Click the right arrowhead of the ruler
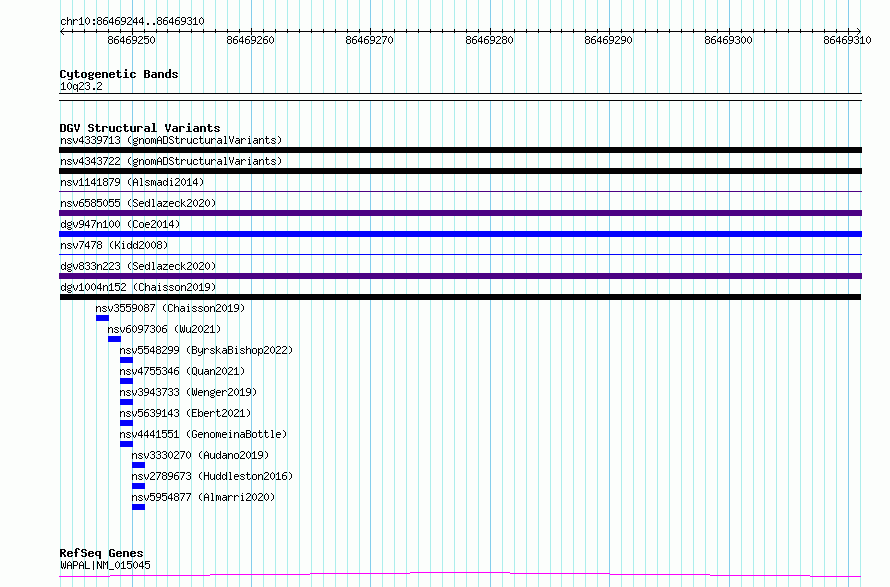Image resolution: width=890 pixels, height=587 pixels. point(859,31)
